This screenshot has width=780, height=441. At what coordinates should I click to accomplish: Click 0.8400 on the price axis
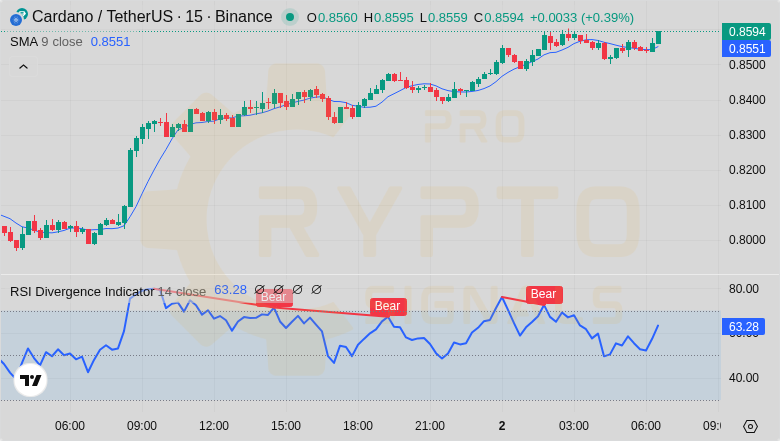tap(747, 100)
